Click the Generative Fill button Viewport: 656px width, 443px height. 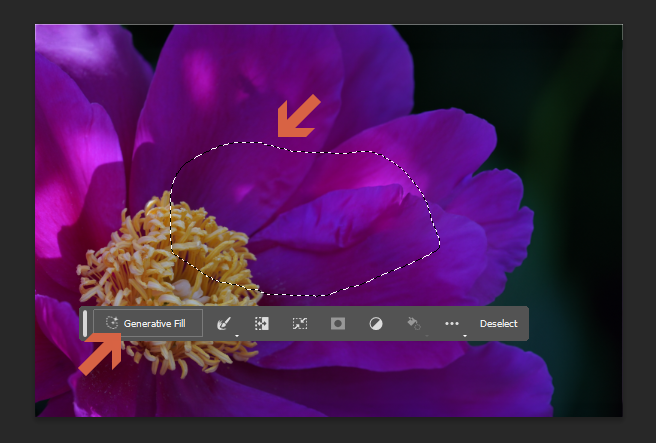tap(148, 323)
